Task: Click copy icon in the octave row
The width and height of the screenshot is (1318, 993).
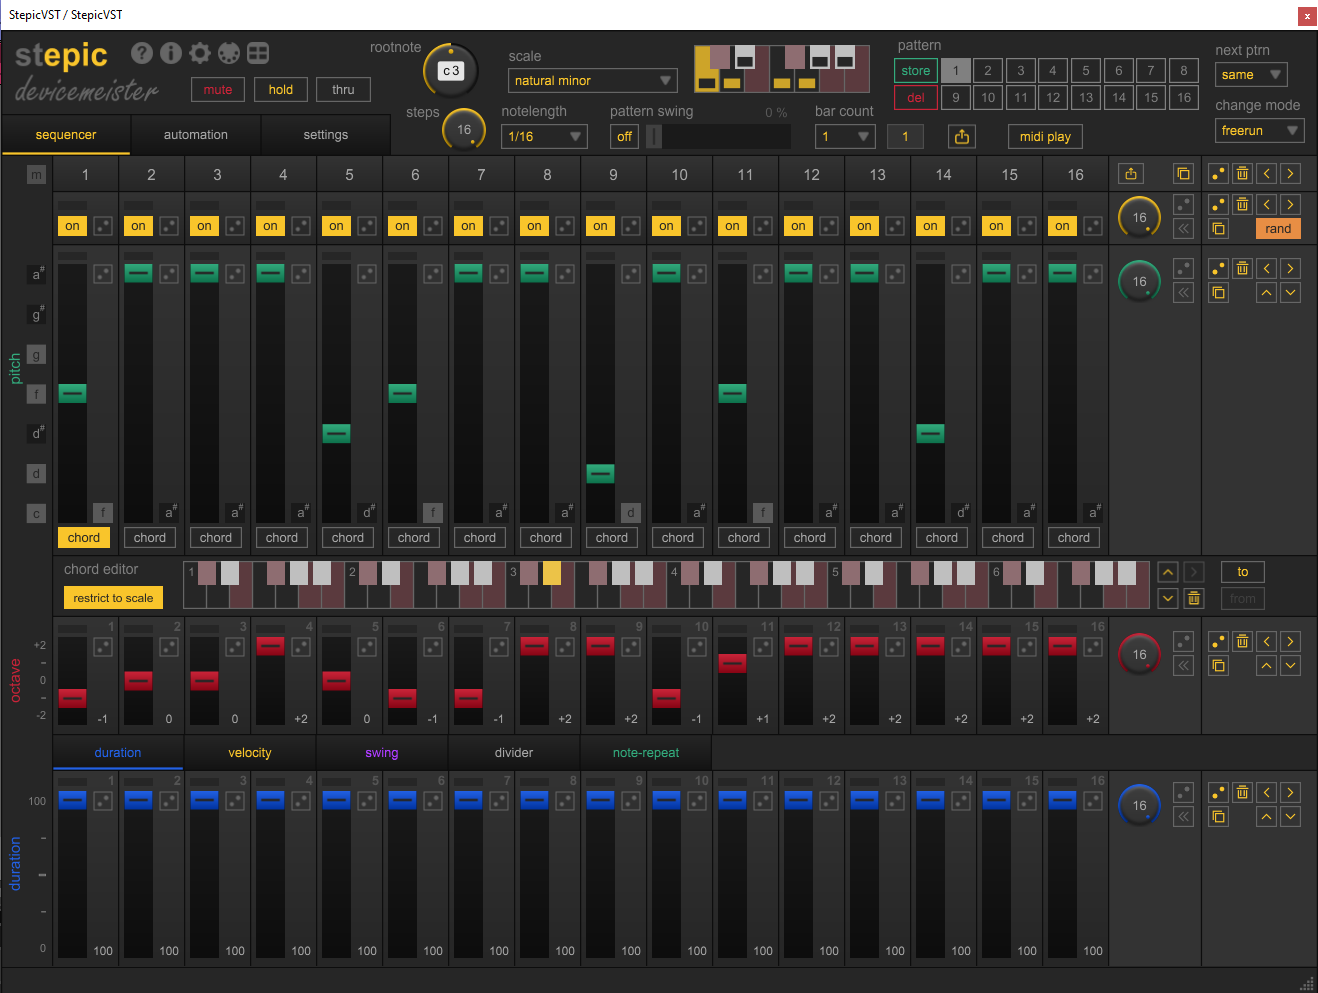Action: click(1218, 666)
